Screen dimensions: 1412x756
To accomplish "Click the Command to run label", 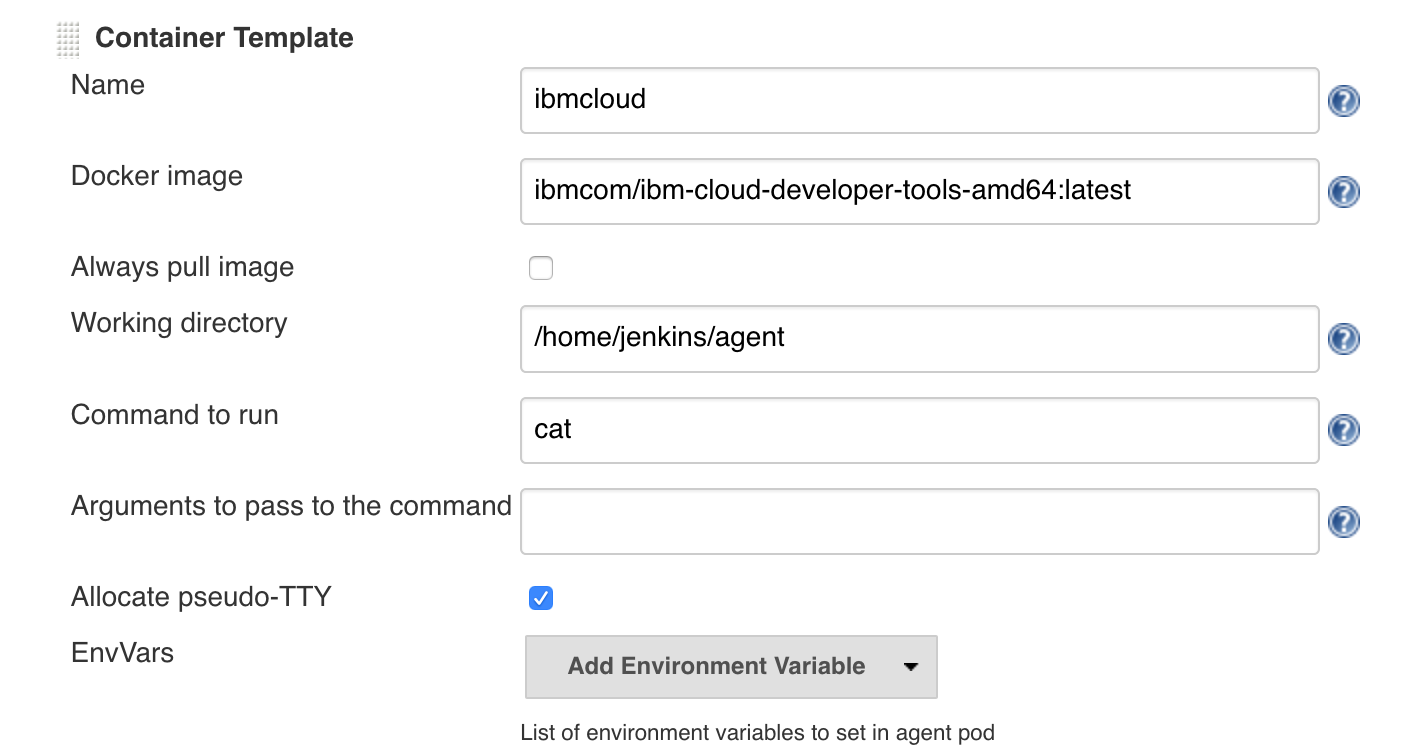I will click(x=175, y=415).
